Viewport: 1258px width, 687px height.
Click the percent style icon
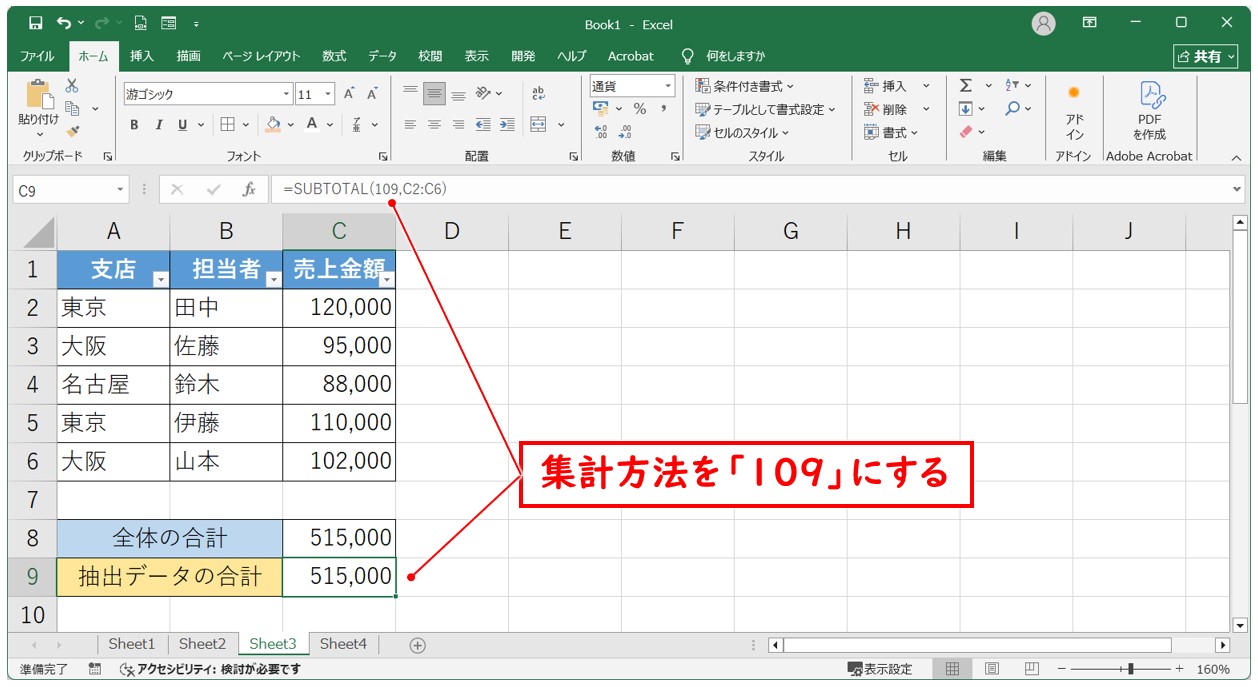(639, 109)
